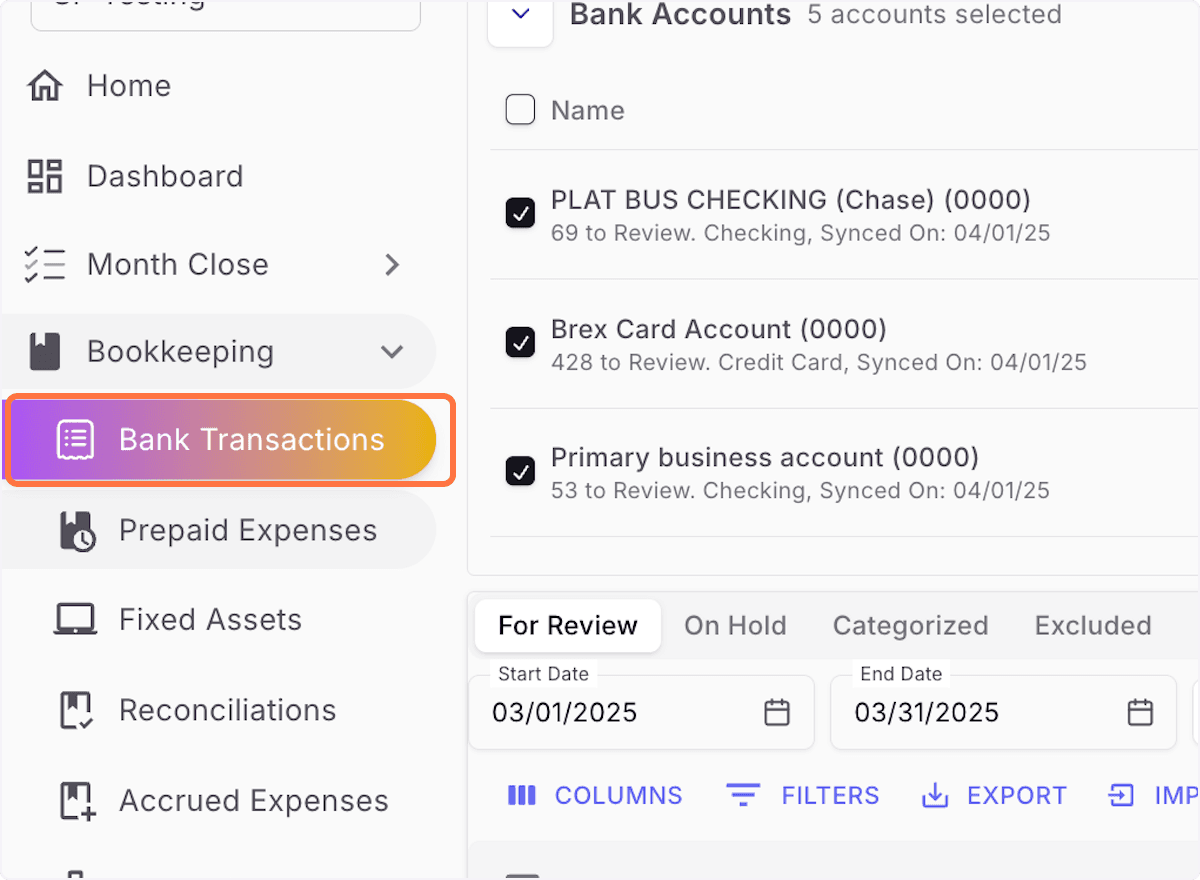Viewport: 1200px width, 880px height.
Task: Expand the Month Close section
Action: point(392,264)
